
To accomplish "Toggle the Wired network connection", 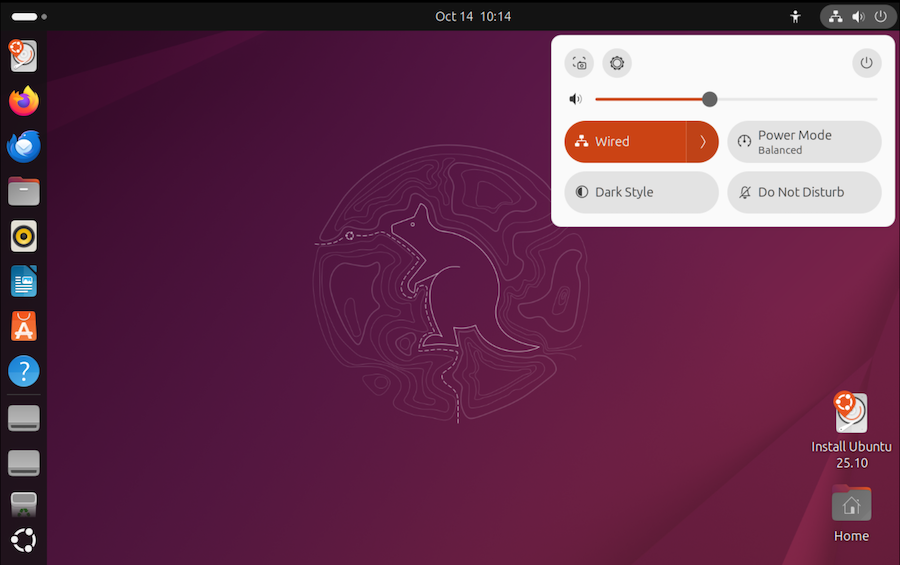I will [625, 142].
